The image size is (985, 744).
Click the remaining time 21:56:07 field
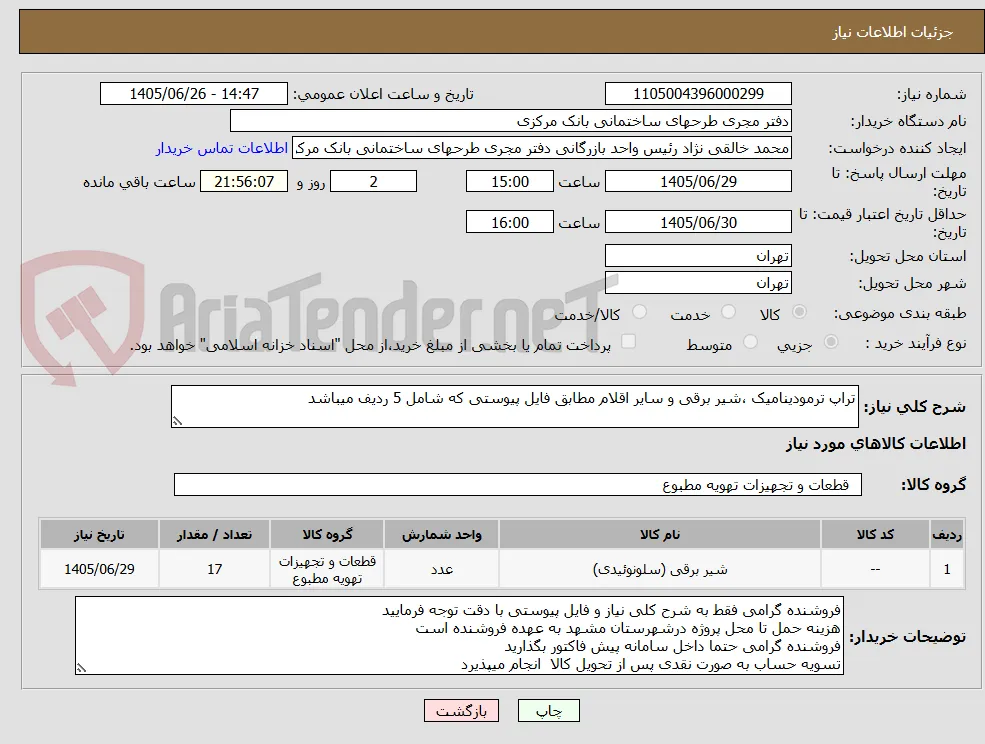[x=244, y=182]
